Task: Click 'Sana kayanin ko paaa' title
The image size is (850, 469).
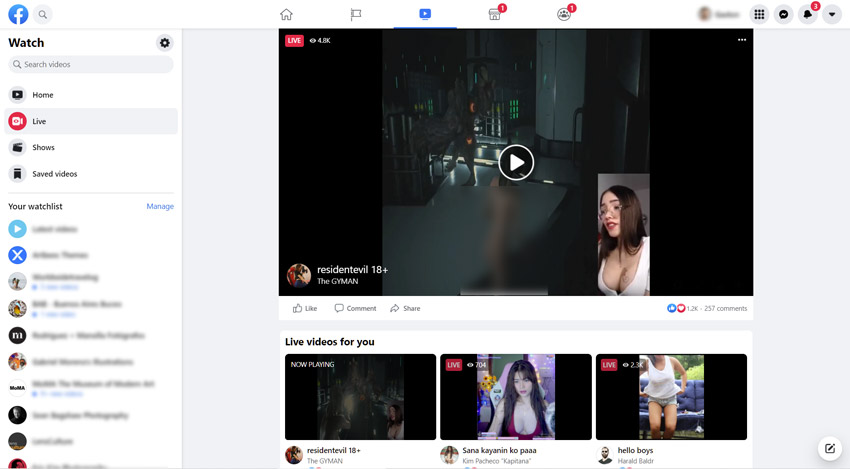Action: (499, 450)
